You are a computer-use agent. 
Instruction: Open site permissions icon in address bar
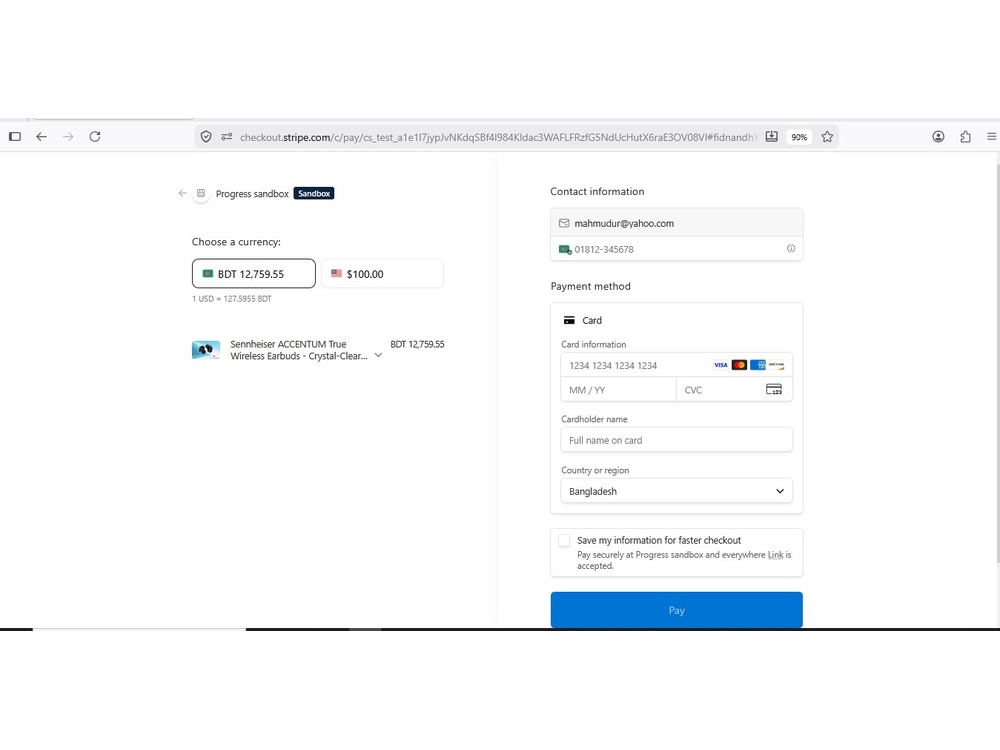click(x=226, y=136)
